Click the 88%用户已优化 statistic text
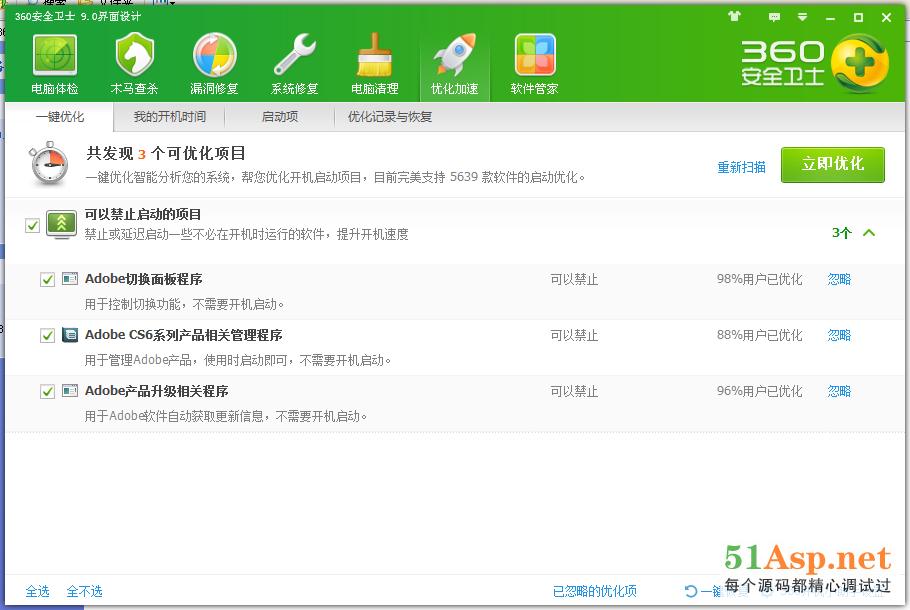Image resolution: width=910 pixels, height=610 pixels. click(x=760, y=335)
